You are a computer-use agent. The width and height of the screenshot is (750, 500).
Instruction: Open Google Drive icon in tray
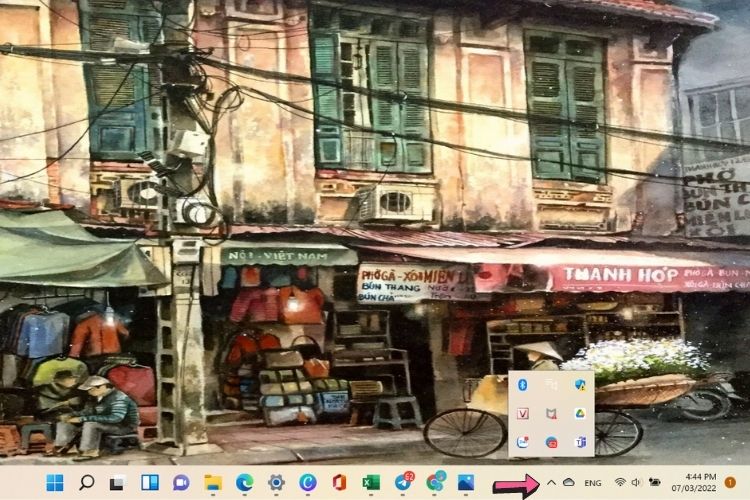[580, 413]
